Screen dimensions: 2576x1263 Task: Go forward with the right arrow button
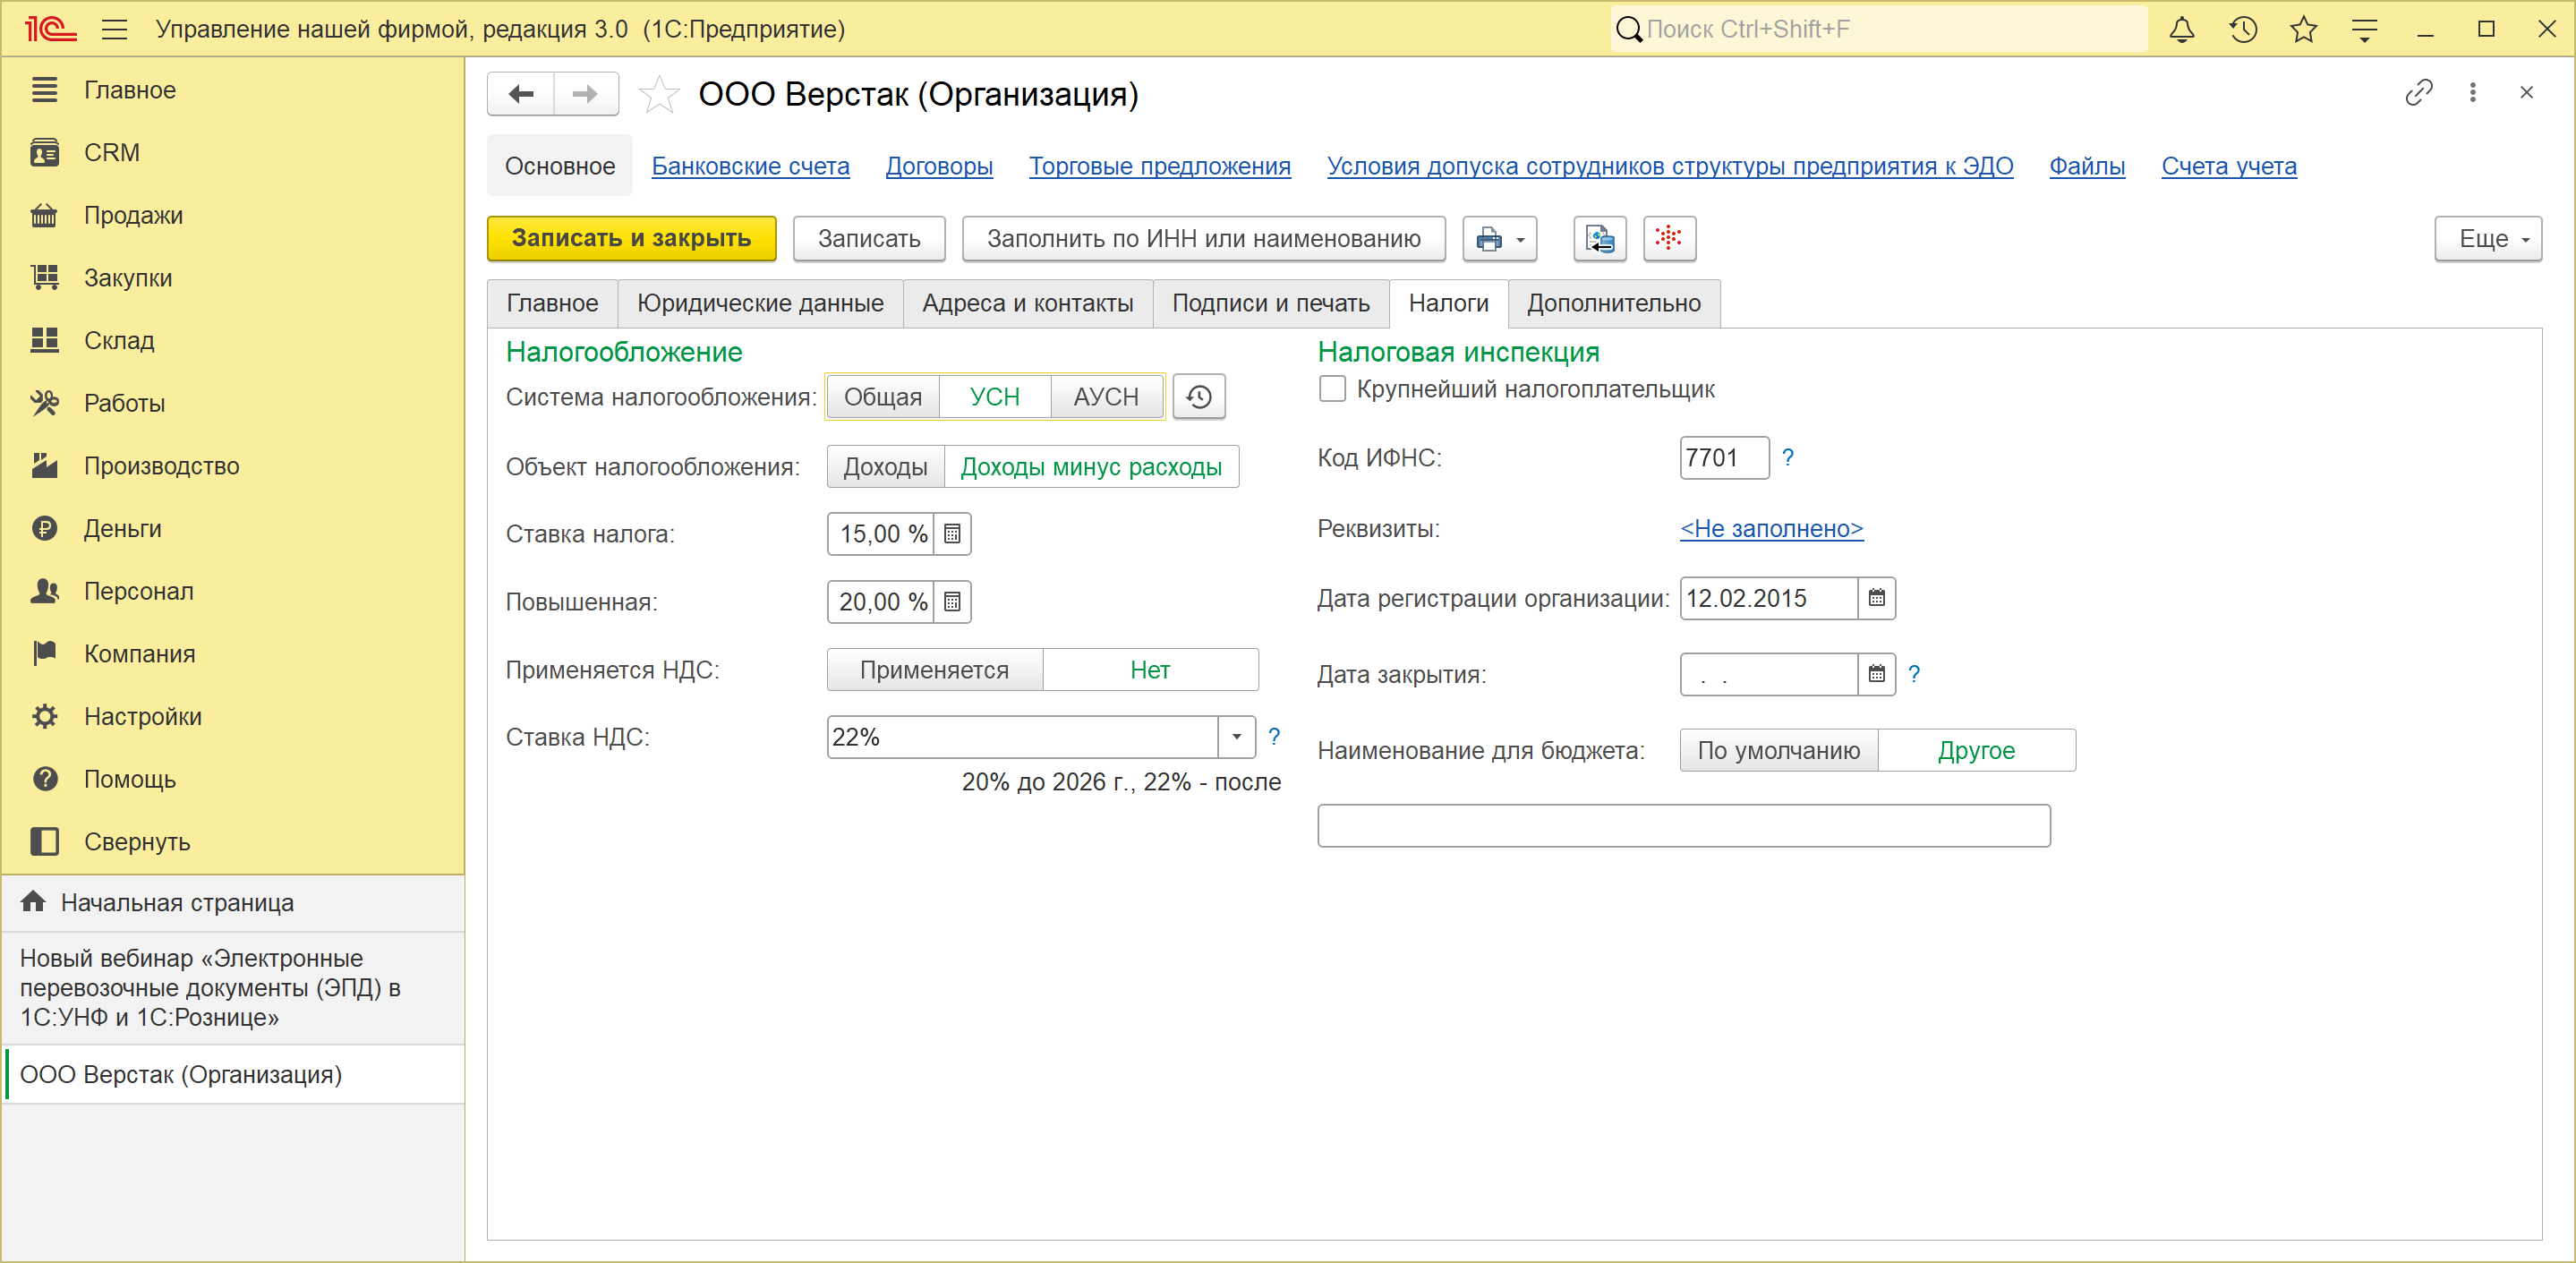point(586,94)
